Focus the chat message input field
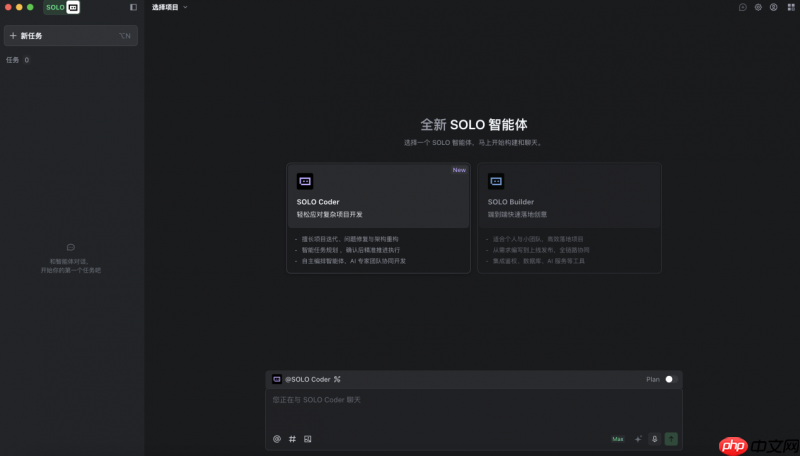Viewport: 800px width, 456px height. pos(474,410)
